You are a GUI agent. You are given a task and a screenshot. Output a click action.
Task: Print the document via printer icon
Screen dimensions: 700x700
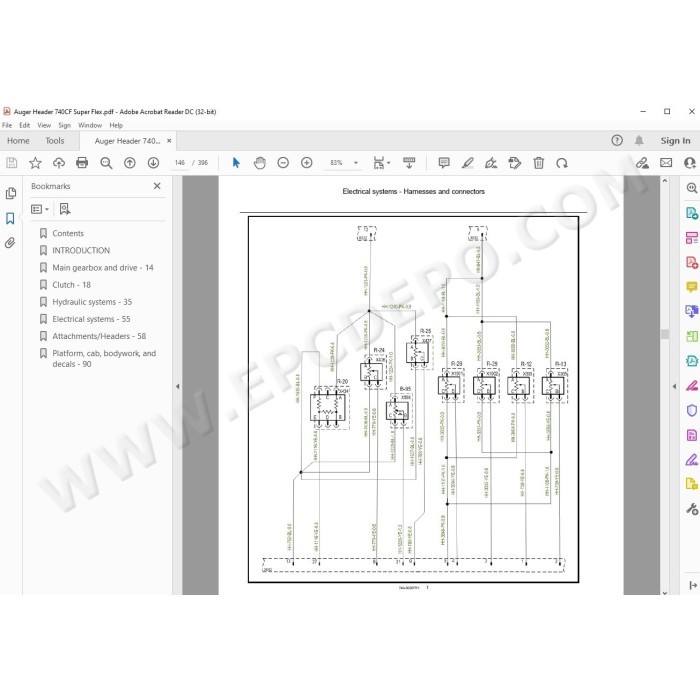pyautogui.click(x=82, y=163)
